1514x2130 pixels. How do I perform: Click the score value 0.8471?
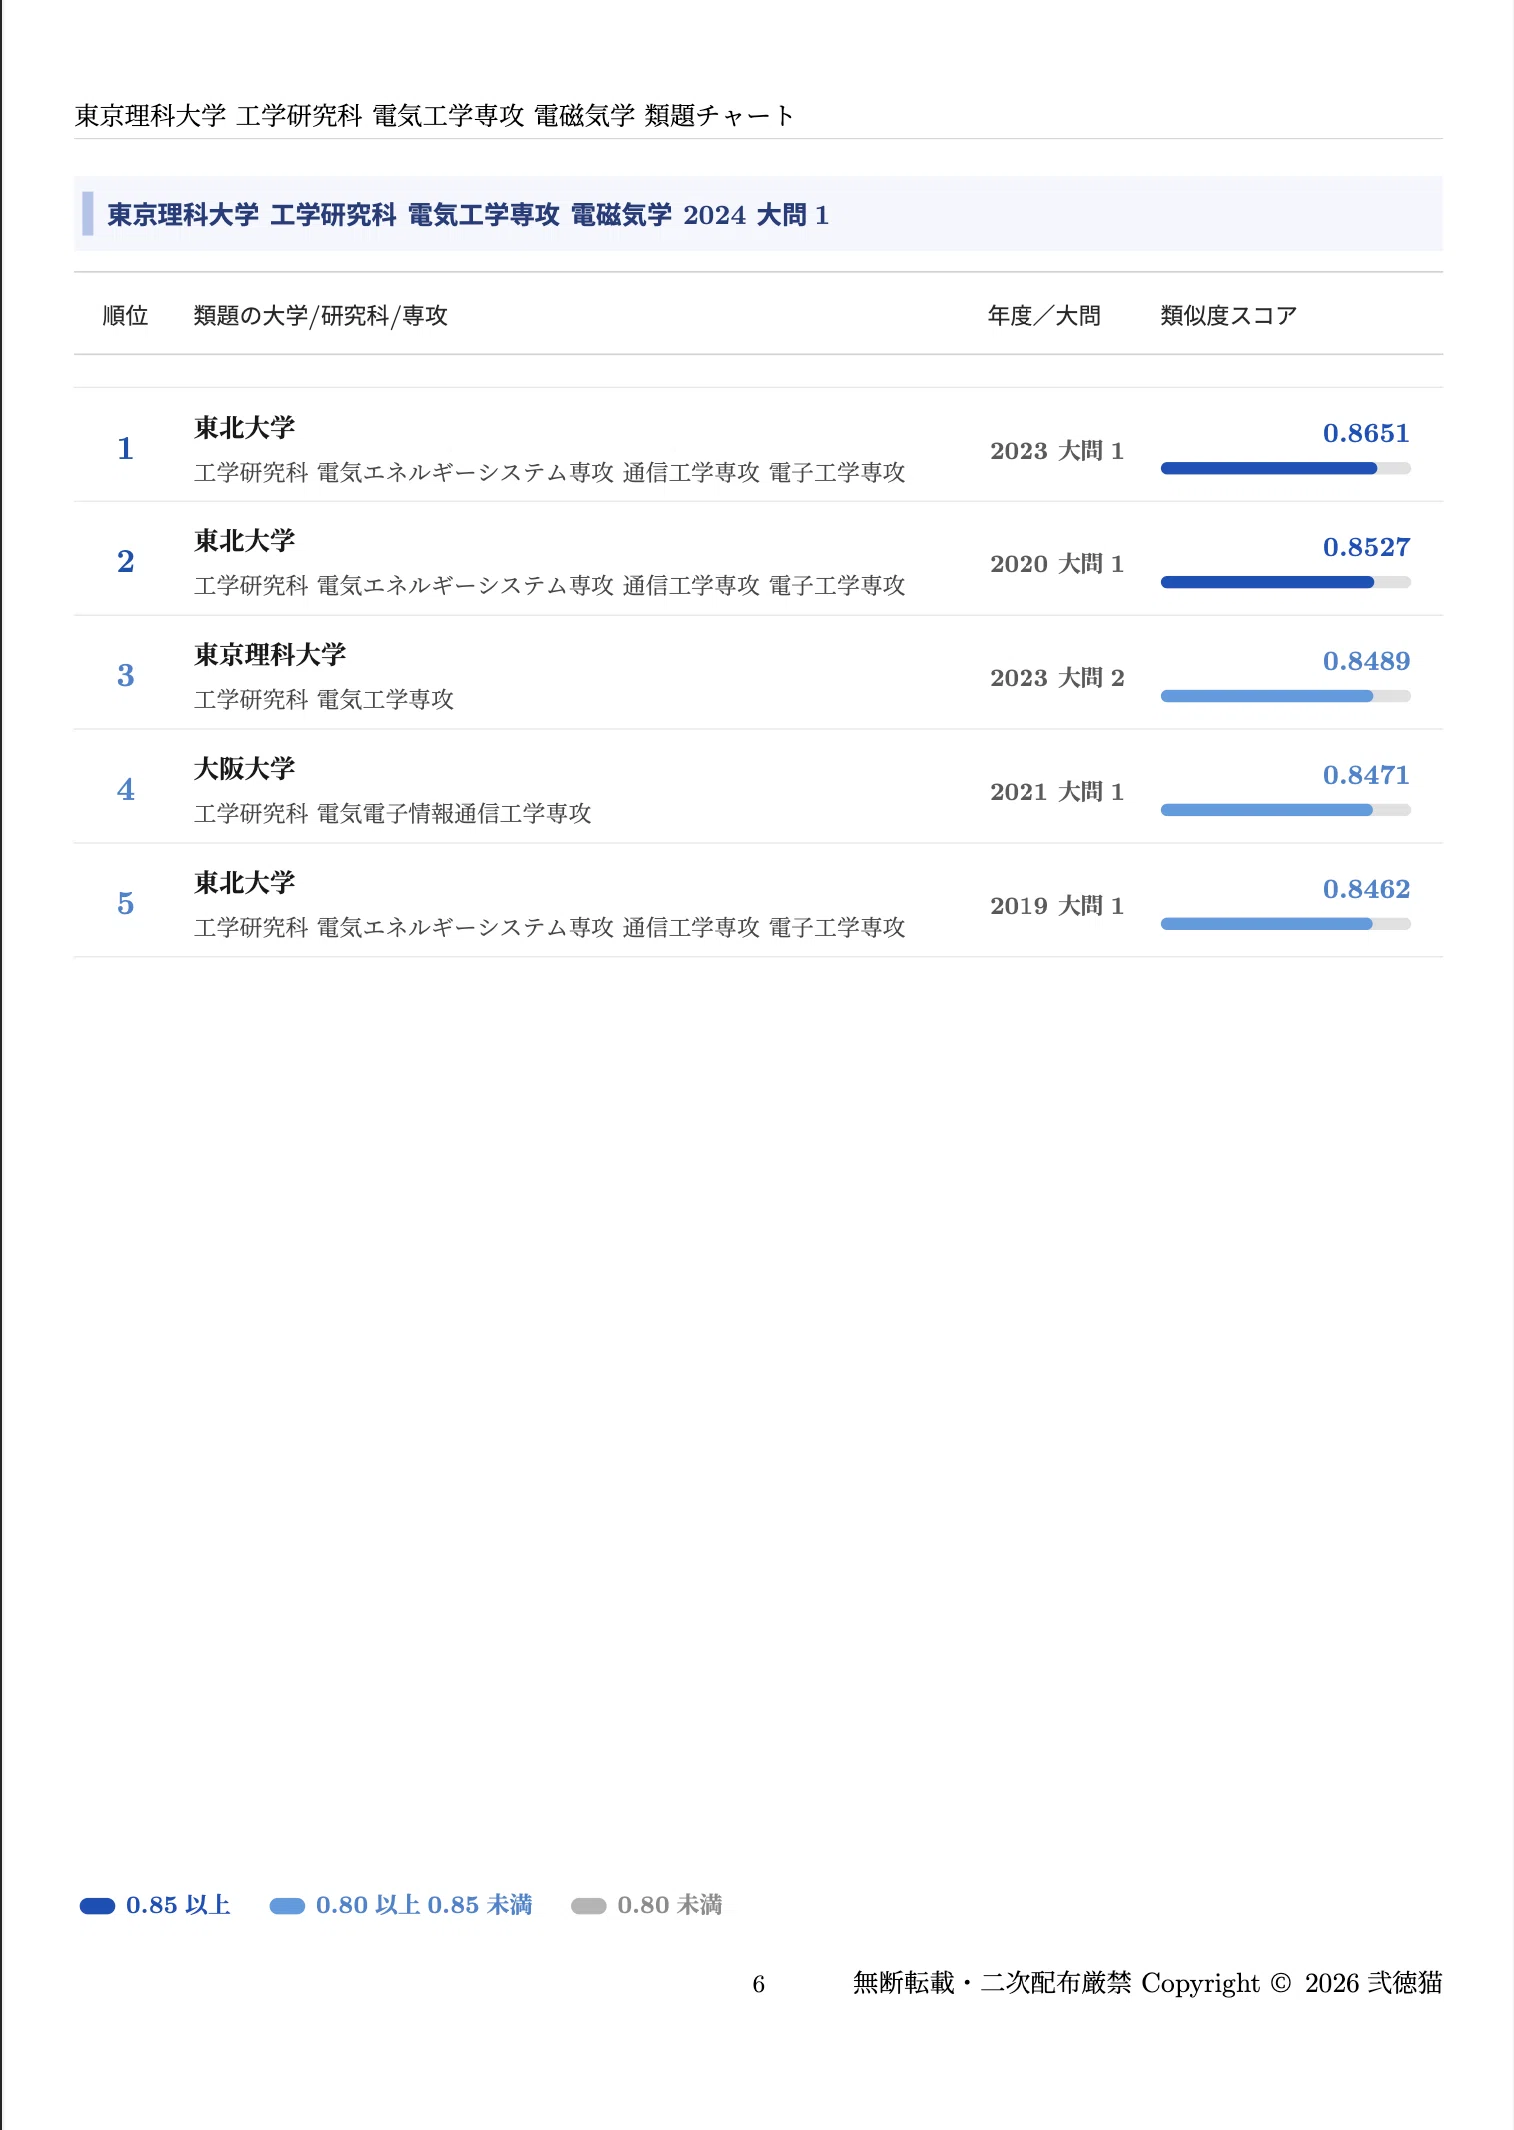click(1366, 775)
